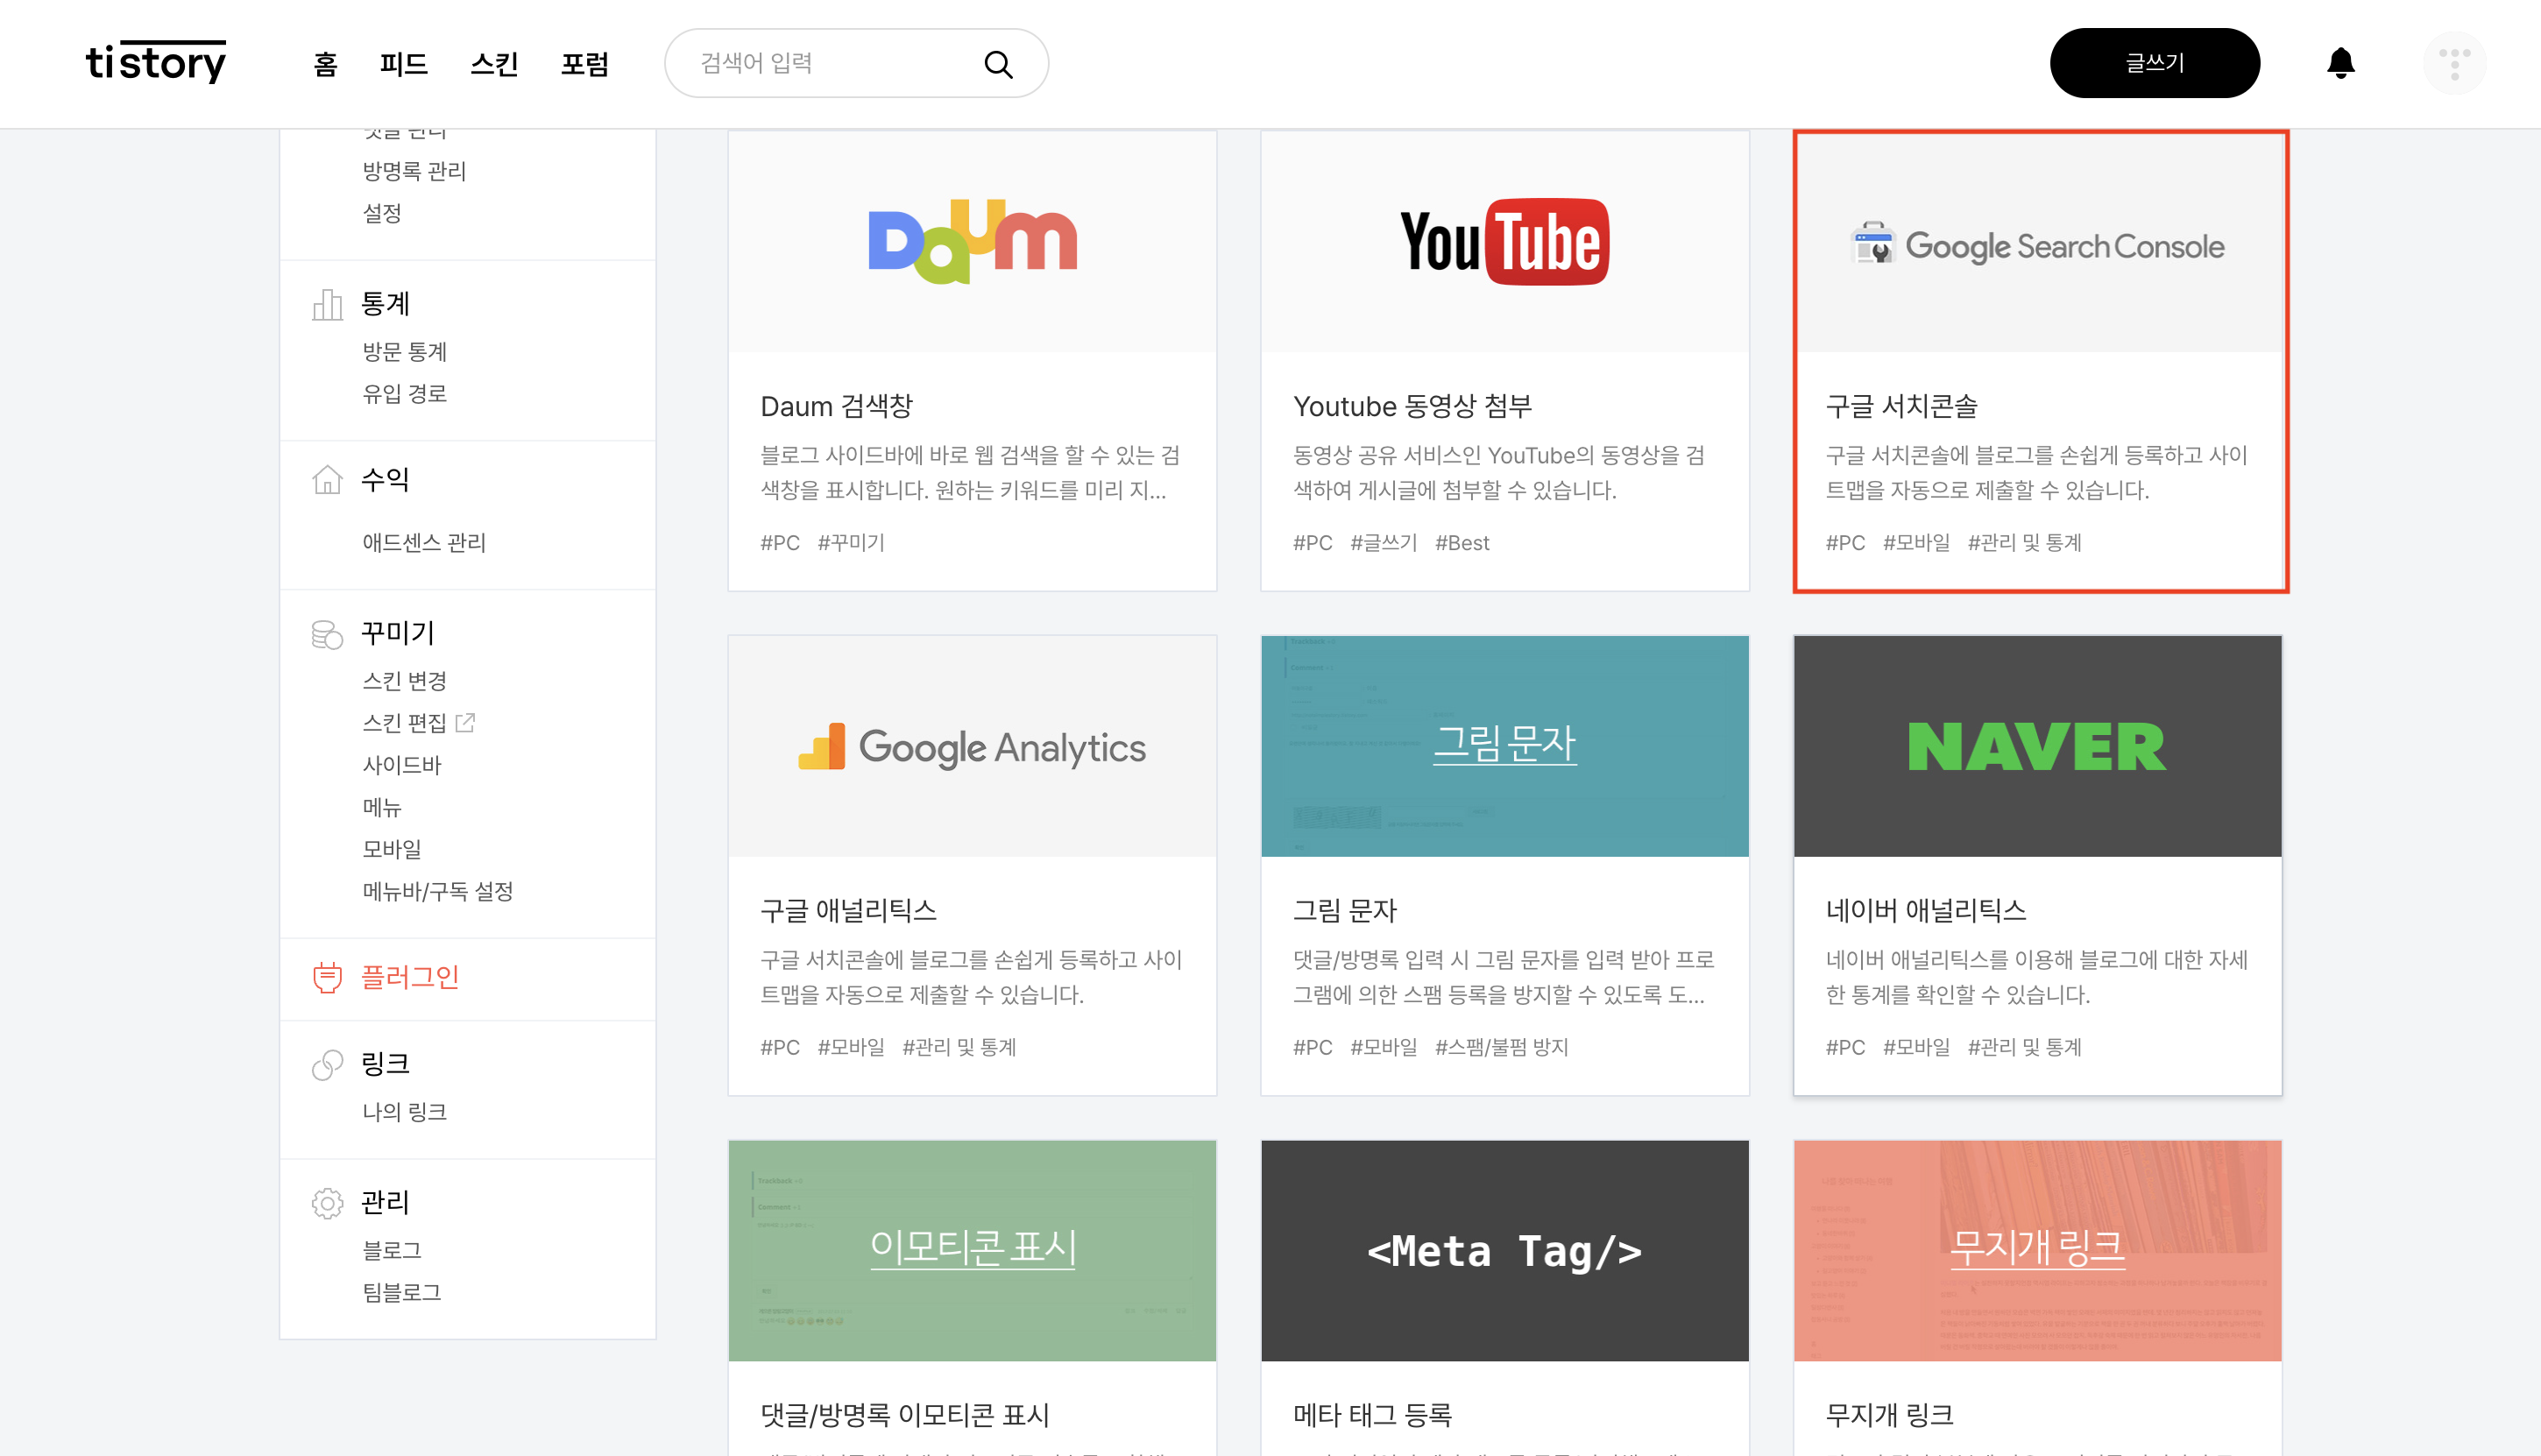Open the 구글 서치콘솔 plugin card
This screenshot has height=1456, width=2541.
coord(2039,360)
